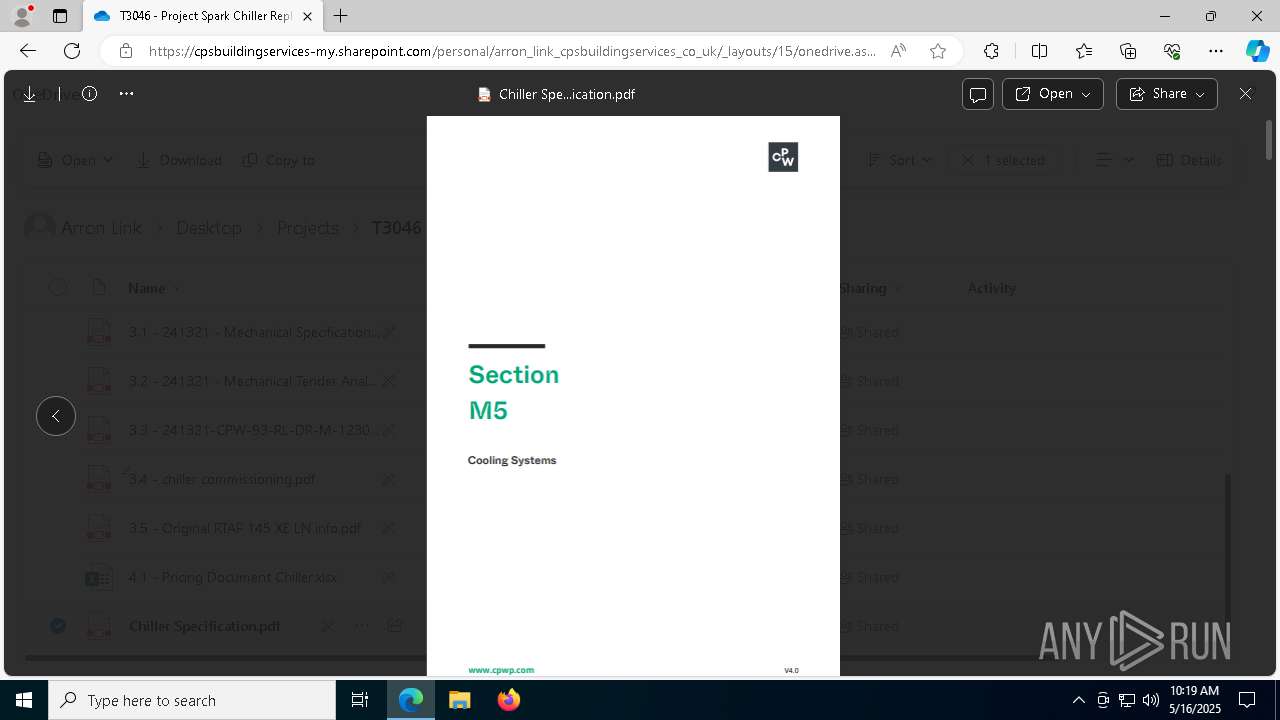
Task: Open browser essentials icon
Action: click(1172, 51)
